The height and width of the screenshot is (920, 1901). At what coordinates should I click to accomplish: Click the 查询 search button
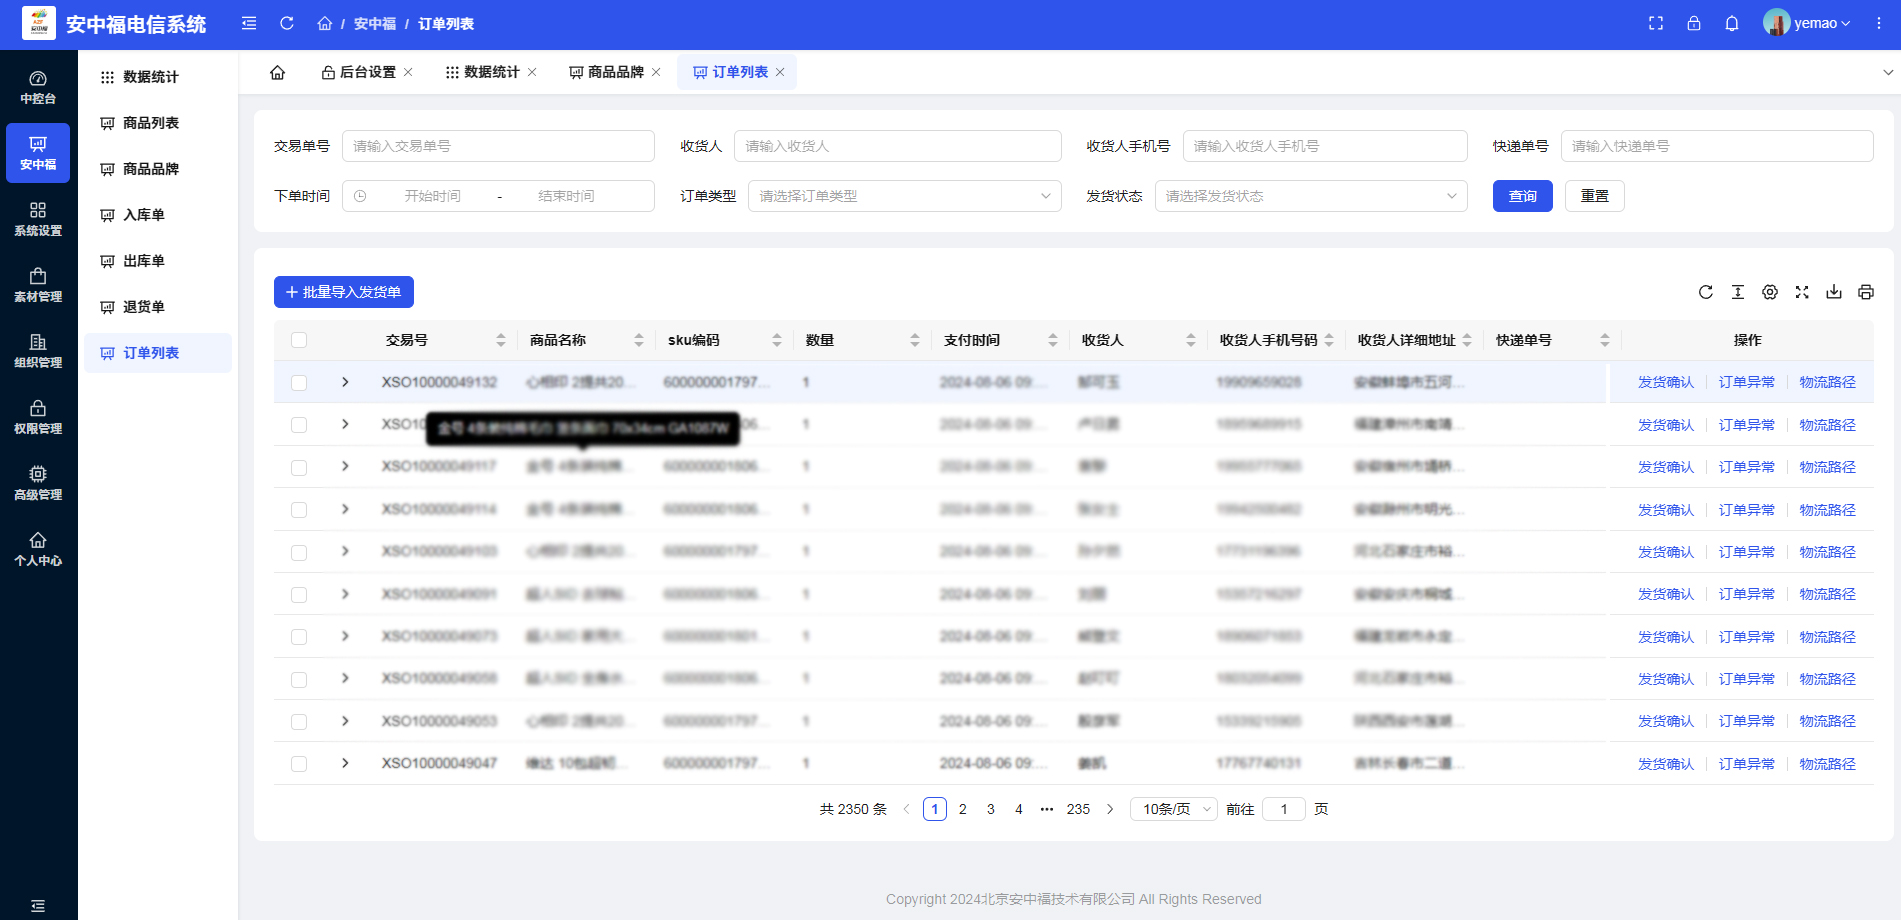coord(1522,196)
